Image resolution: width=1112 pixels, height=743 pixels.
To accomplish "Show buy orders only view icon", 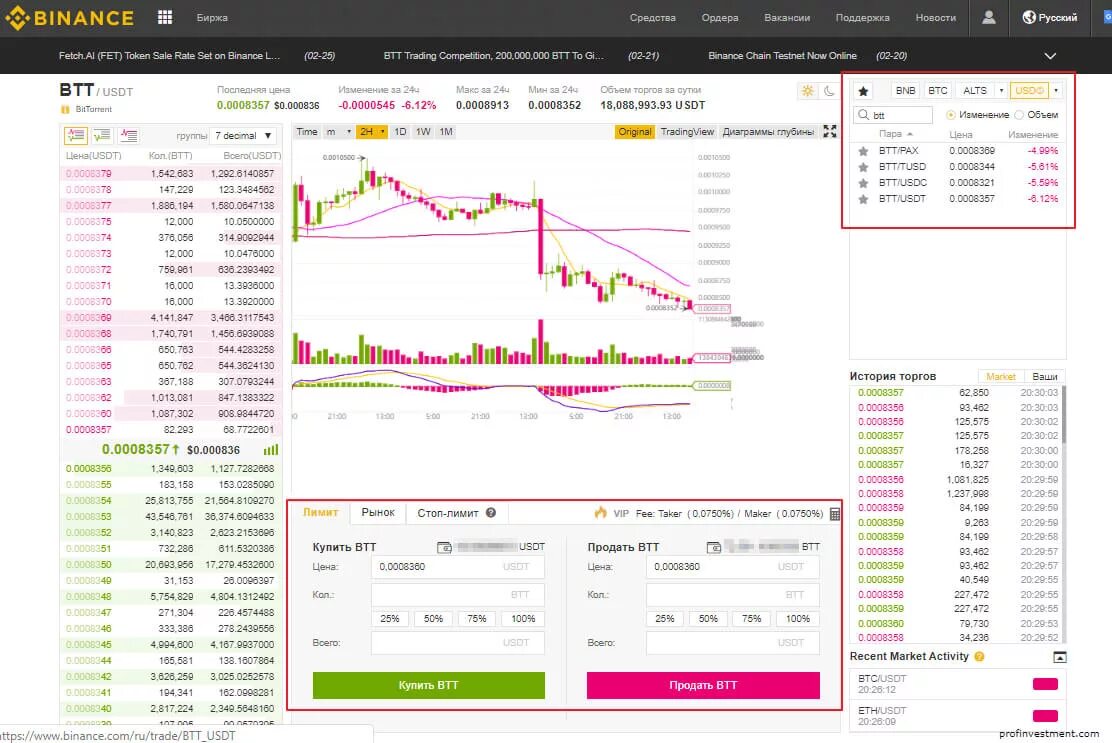I will pyautogui.click(x=102, y=135).
